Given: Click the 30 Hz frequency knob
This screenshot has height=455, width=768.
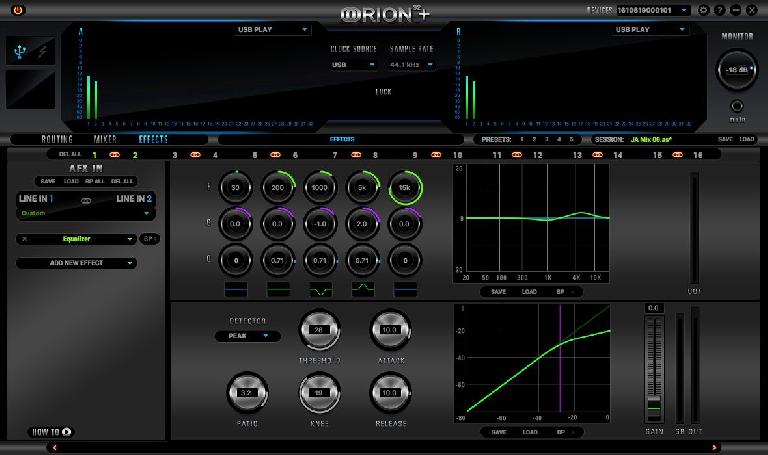Looking at the screenshot, I should point(236,188).
